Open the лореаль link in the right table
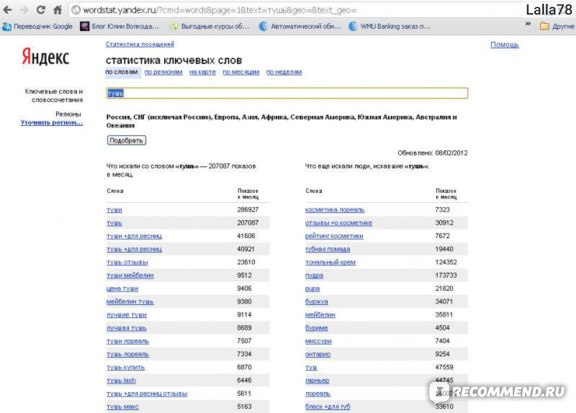Screen dimensions: 576x413 pos(317,394)
